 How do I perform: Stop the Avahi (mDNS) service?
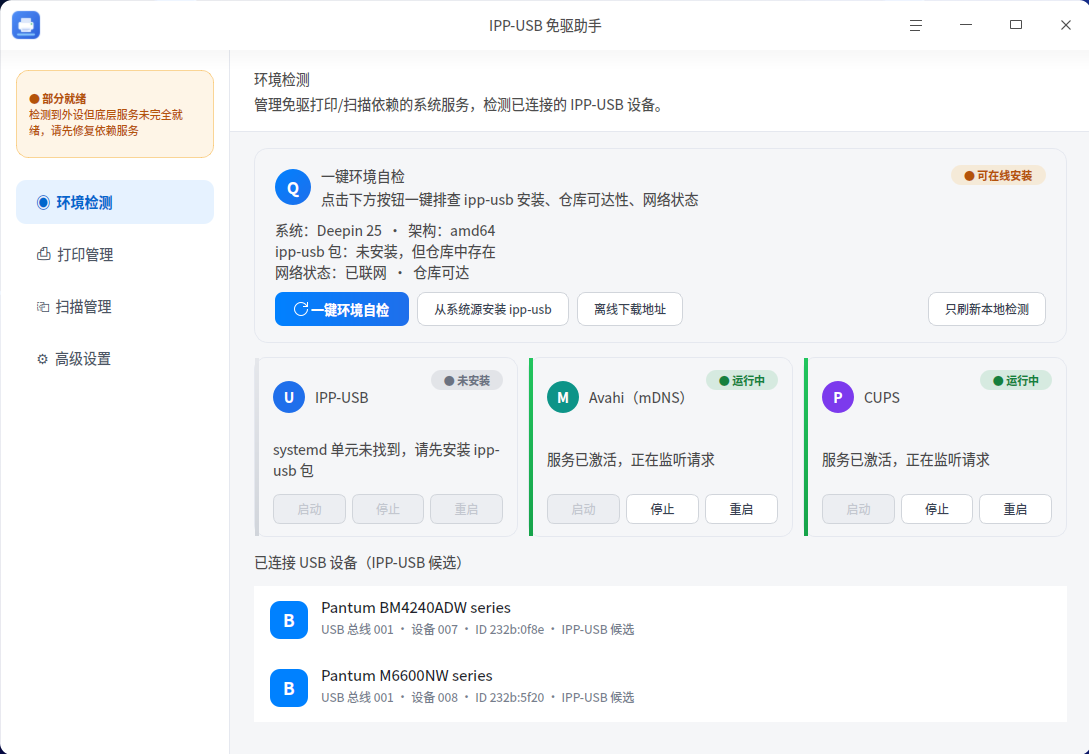point(662,509)
